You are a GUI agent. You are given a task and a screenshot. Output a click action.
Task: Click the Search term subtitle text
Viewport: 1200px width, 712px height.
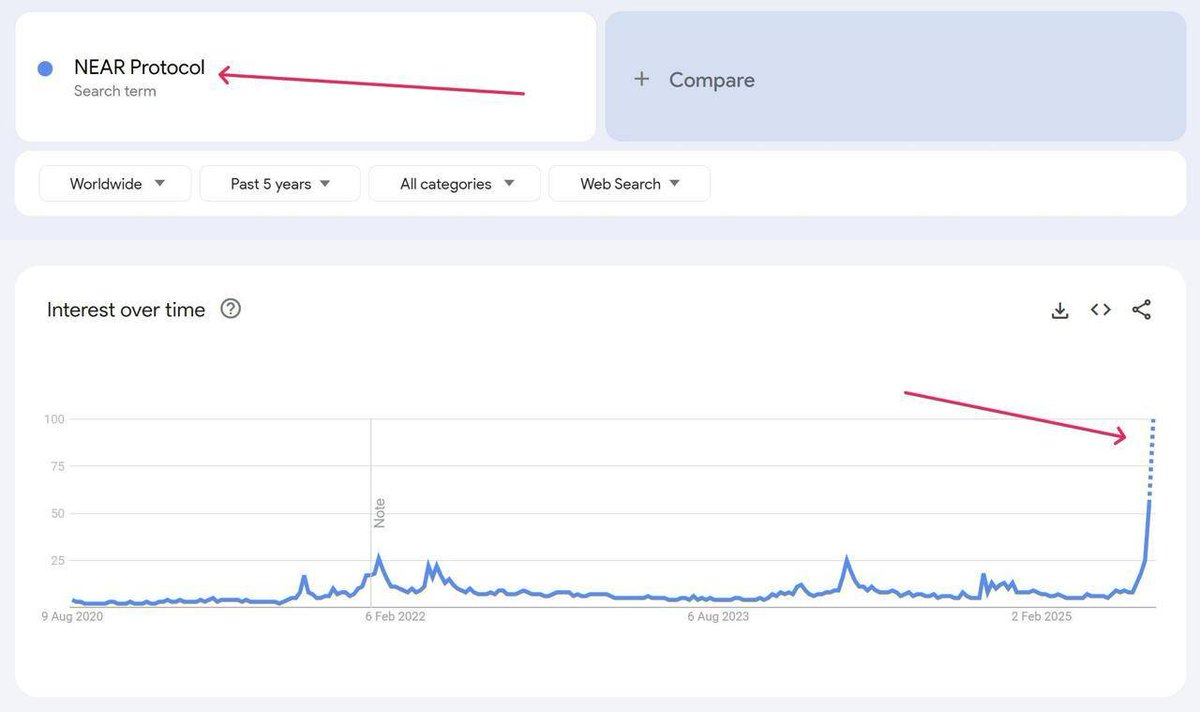[115, 91]
